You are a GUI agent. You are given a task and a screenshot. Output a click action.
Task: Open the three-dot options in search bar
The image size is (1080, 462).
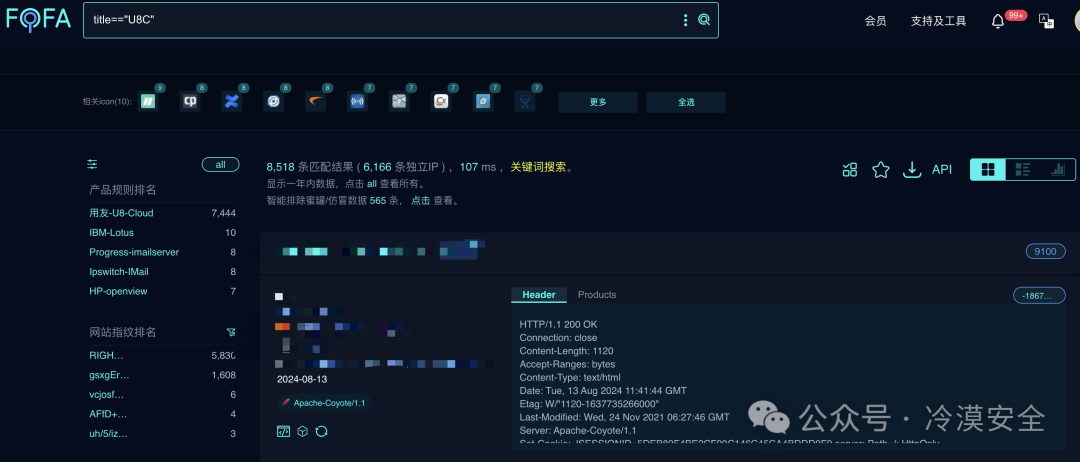[x=685, y=20]
